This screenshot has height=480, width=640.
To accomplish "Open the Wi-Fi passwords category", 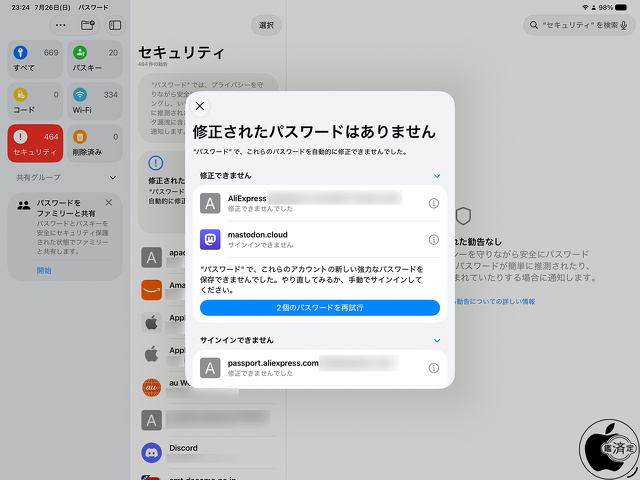I will pyautogui.click(x=95, y=101).
